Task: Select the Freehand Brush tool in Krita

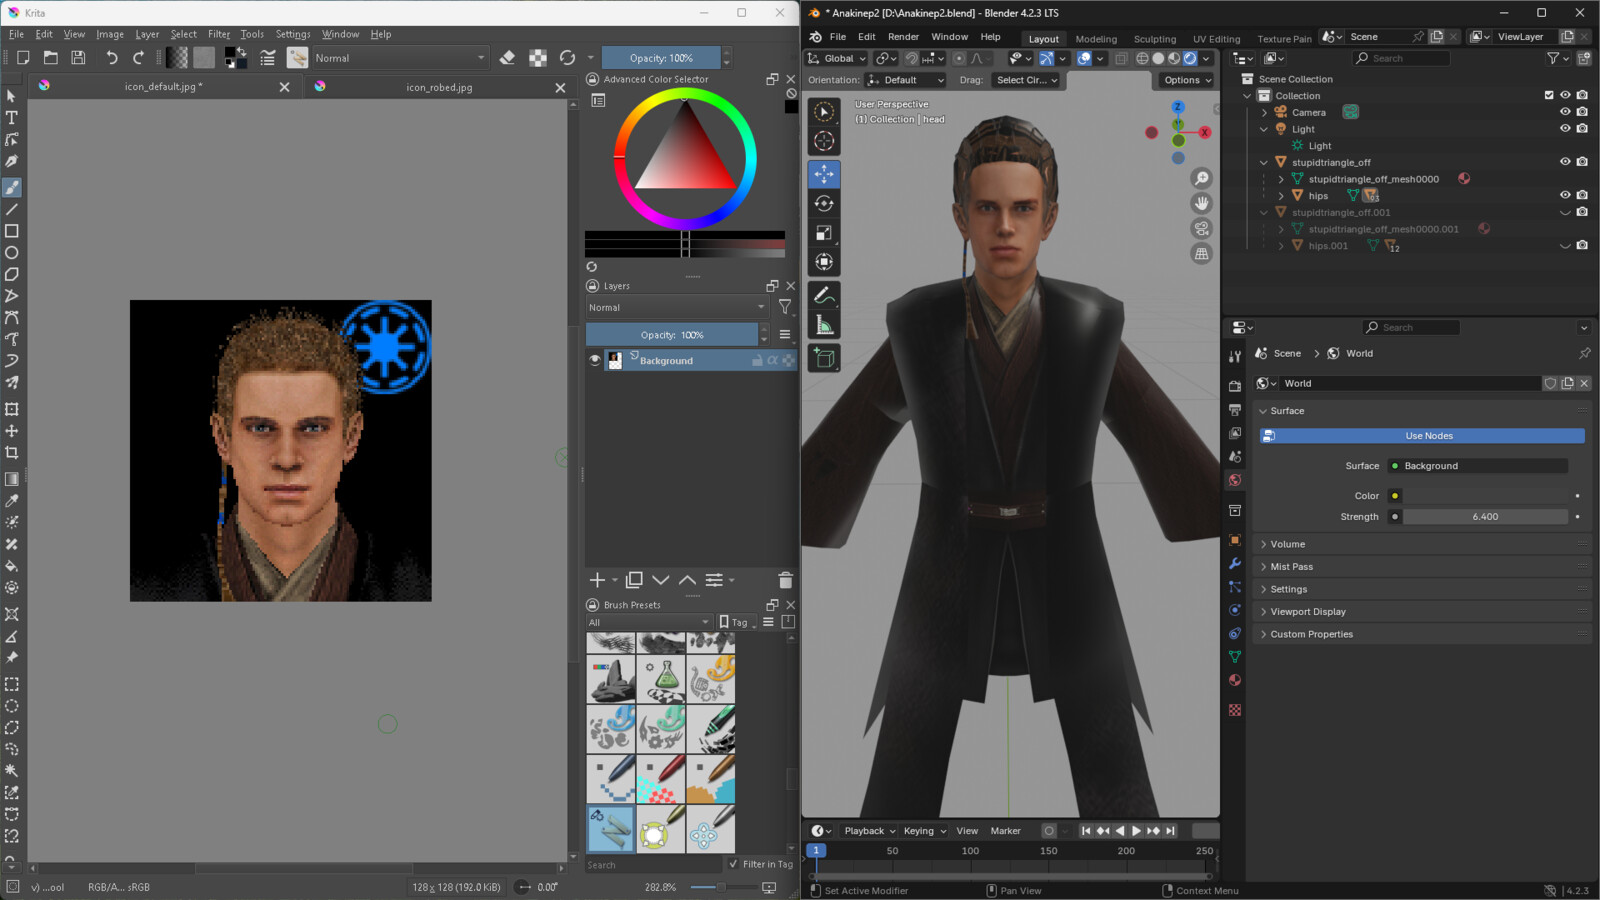Action: tap(12, 188)
